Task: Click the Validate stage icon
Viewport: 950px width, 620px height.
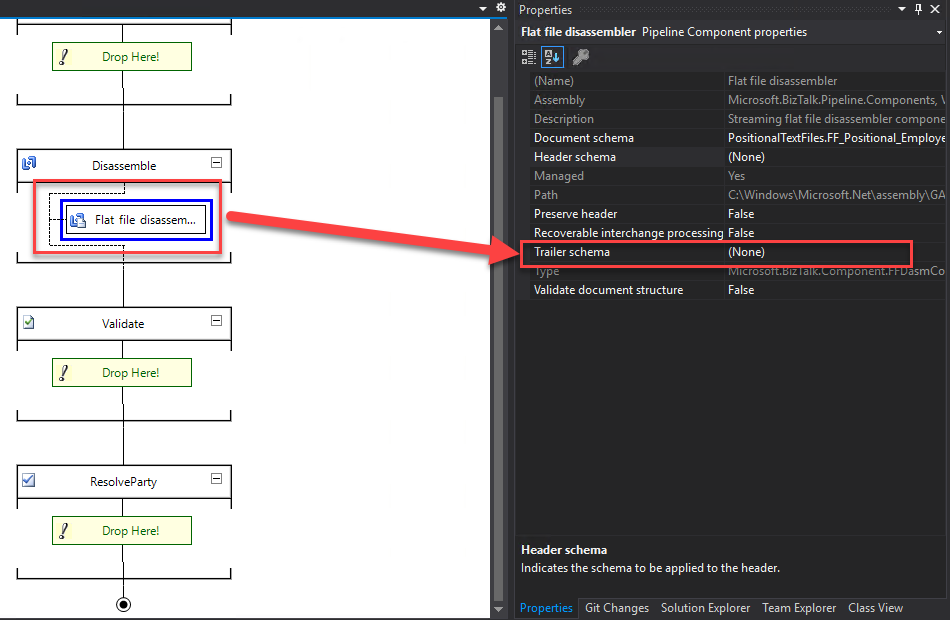Action: 29,322
